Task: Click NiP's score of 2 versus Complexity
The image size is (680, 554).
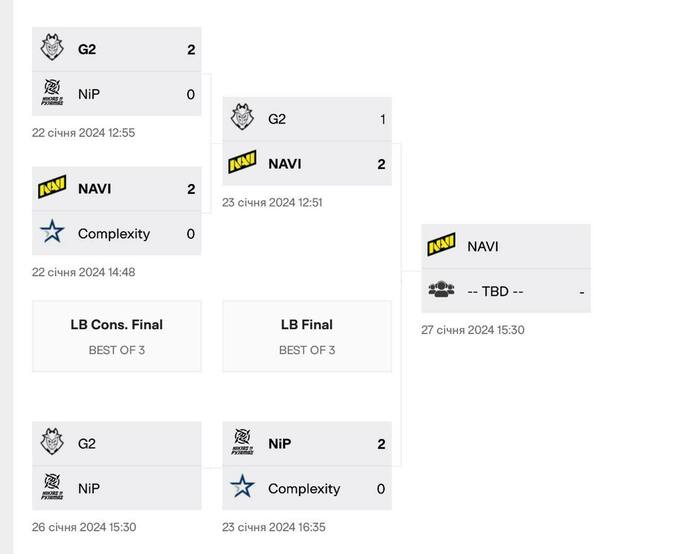Action: point(381,443)
